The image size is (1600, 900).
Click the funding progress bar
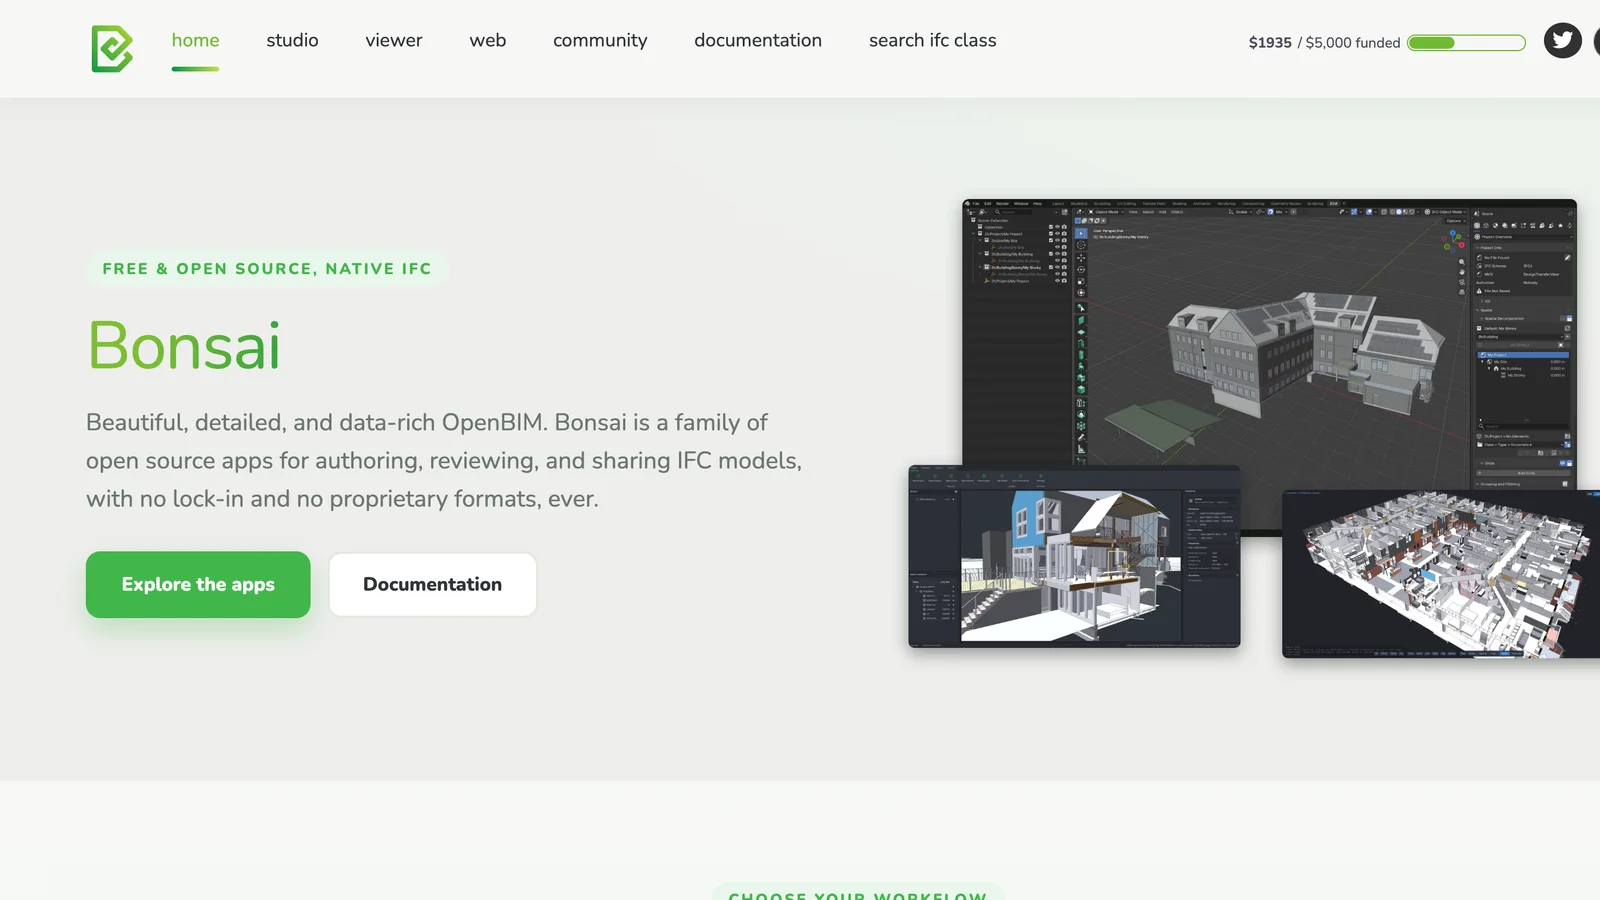[x=1466, y=43]
